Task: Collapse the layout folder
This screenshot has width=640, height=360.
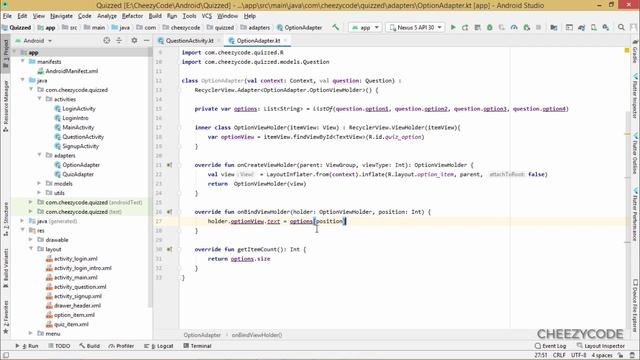Action: pyautogui.click(x=31, y=249)
